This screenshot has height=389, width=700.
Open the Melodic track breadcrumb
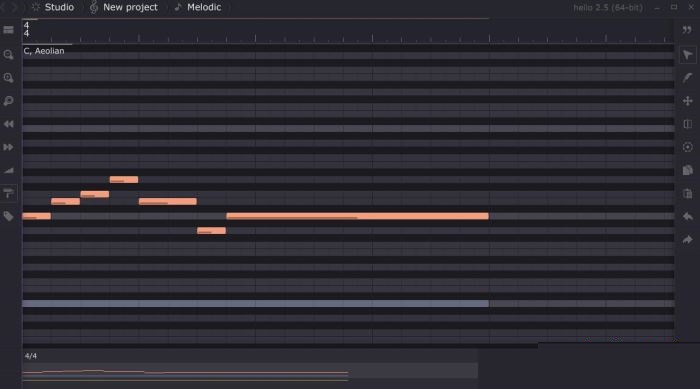click(x=204, y=7)
